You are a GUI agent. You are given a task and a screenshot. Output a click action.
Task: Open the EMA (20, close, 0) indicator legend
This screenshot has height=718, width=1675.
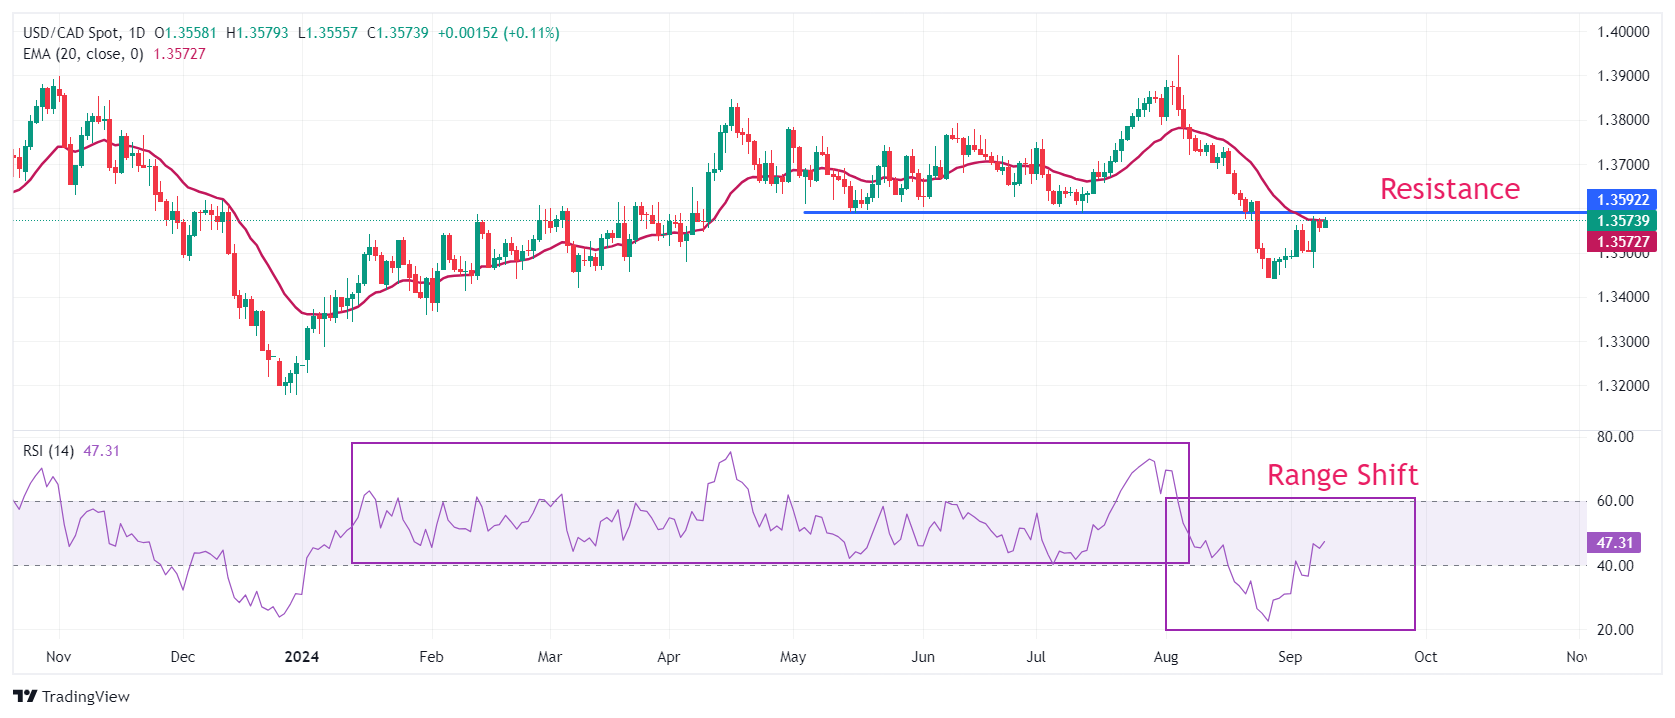pos(83,54)
